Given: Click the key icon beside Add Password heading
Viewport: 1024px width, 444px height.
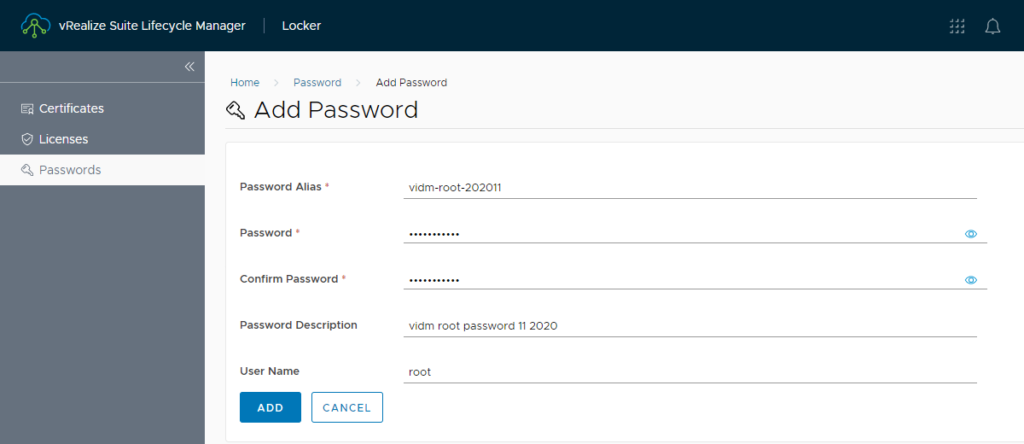Looking at the screenshot, I should [235, 110].
